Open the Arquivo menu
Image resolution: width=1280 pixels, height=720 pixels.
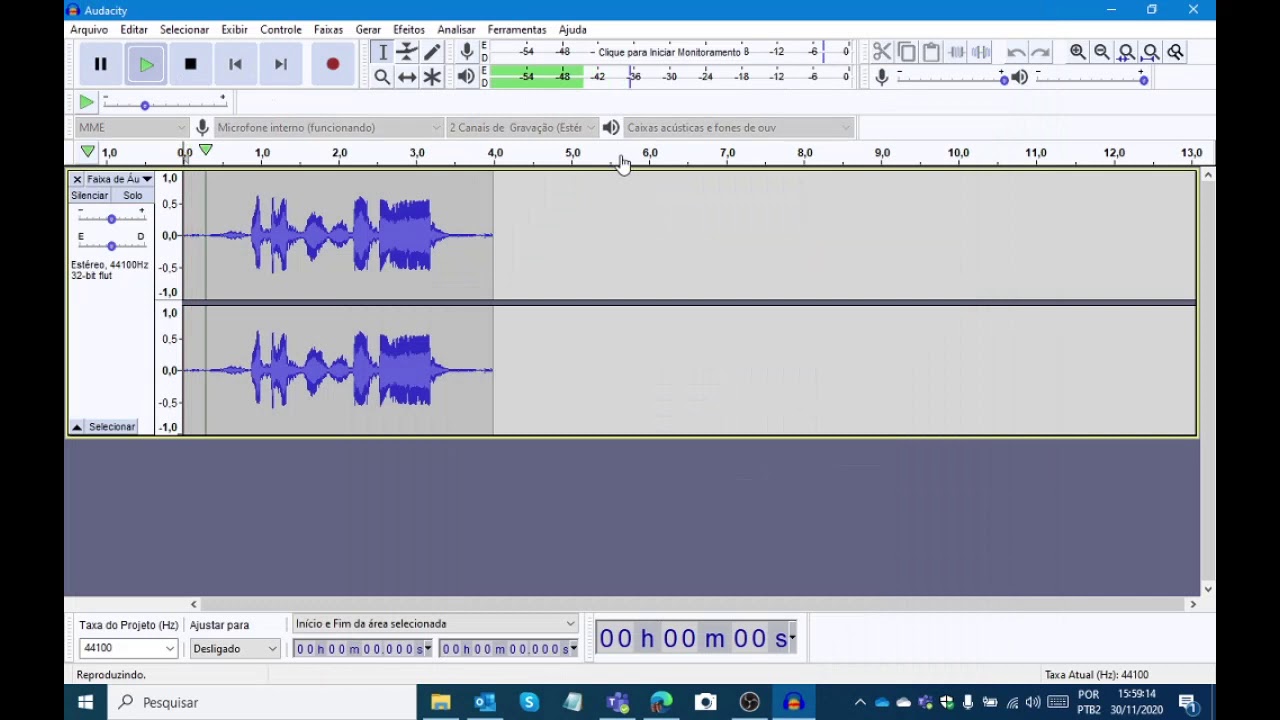(89, 30)
